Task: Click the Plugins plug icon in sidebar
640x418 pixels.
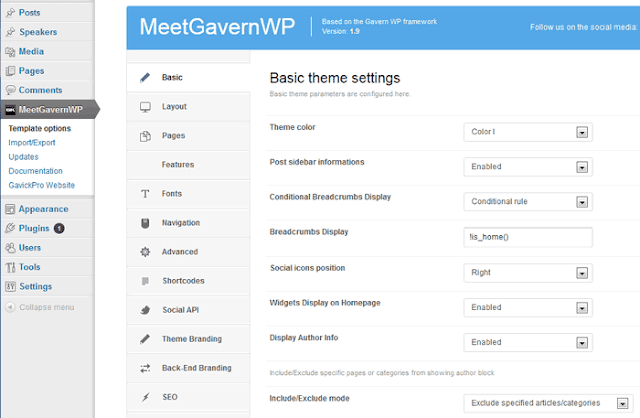Action: tap(9, 228)
